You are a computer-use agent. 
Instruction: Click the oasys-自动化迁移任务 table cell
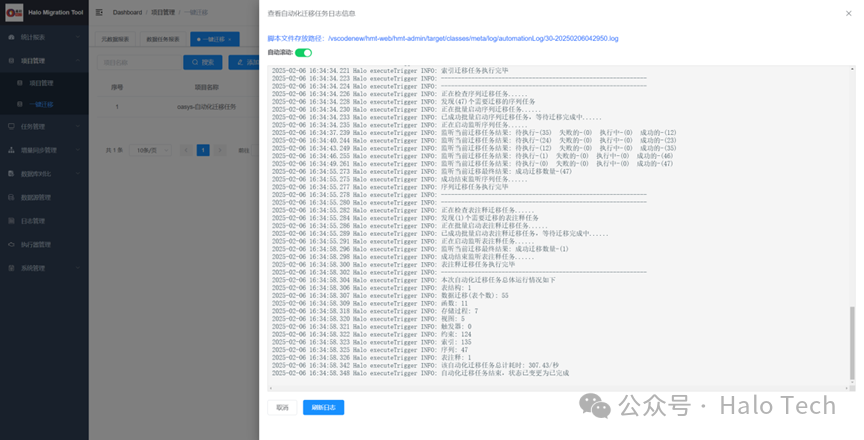[207, 107]
